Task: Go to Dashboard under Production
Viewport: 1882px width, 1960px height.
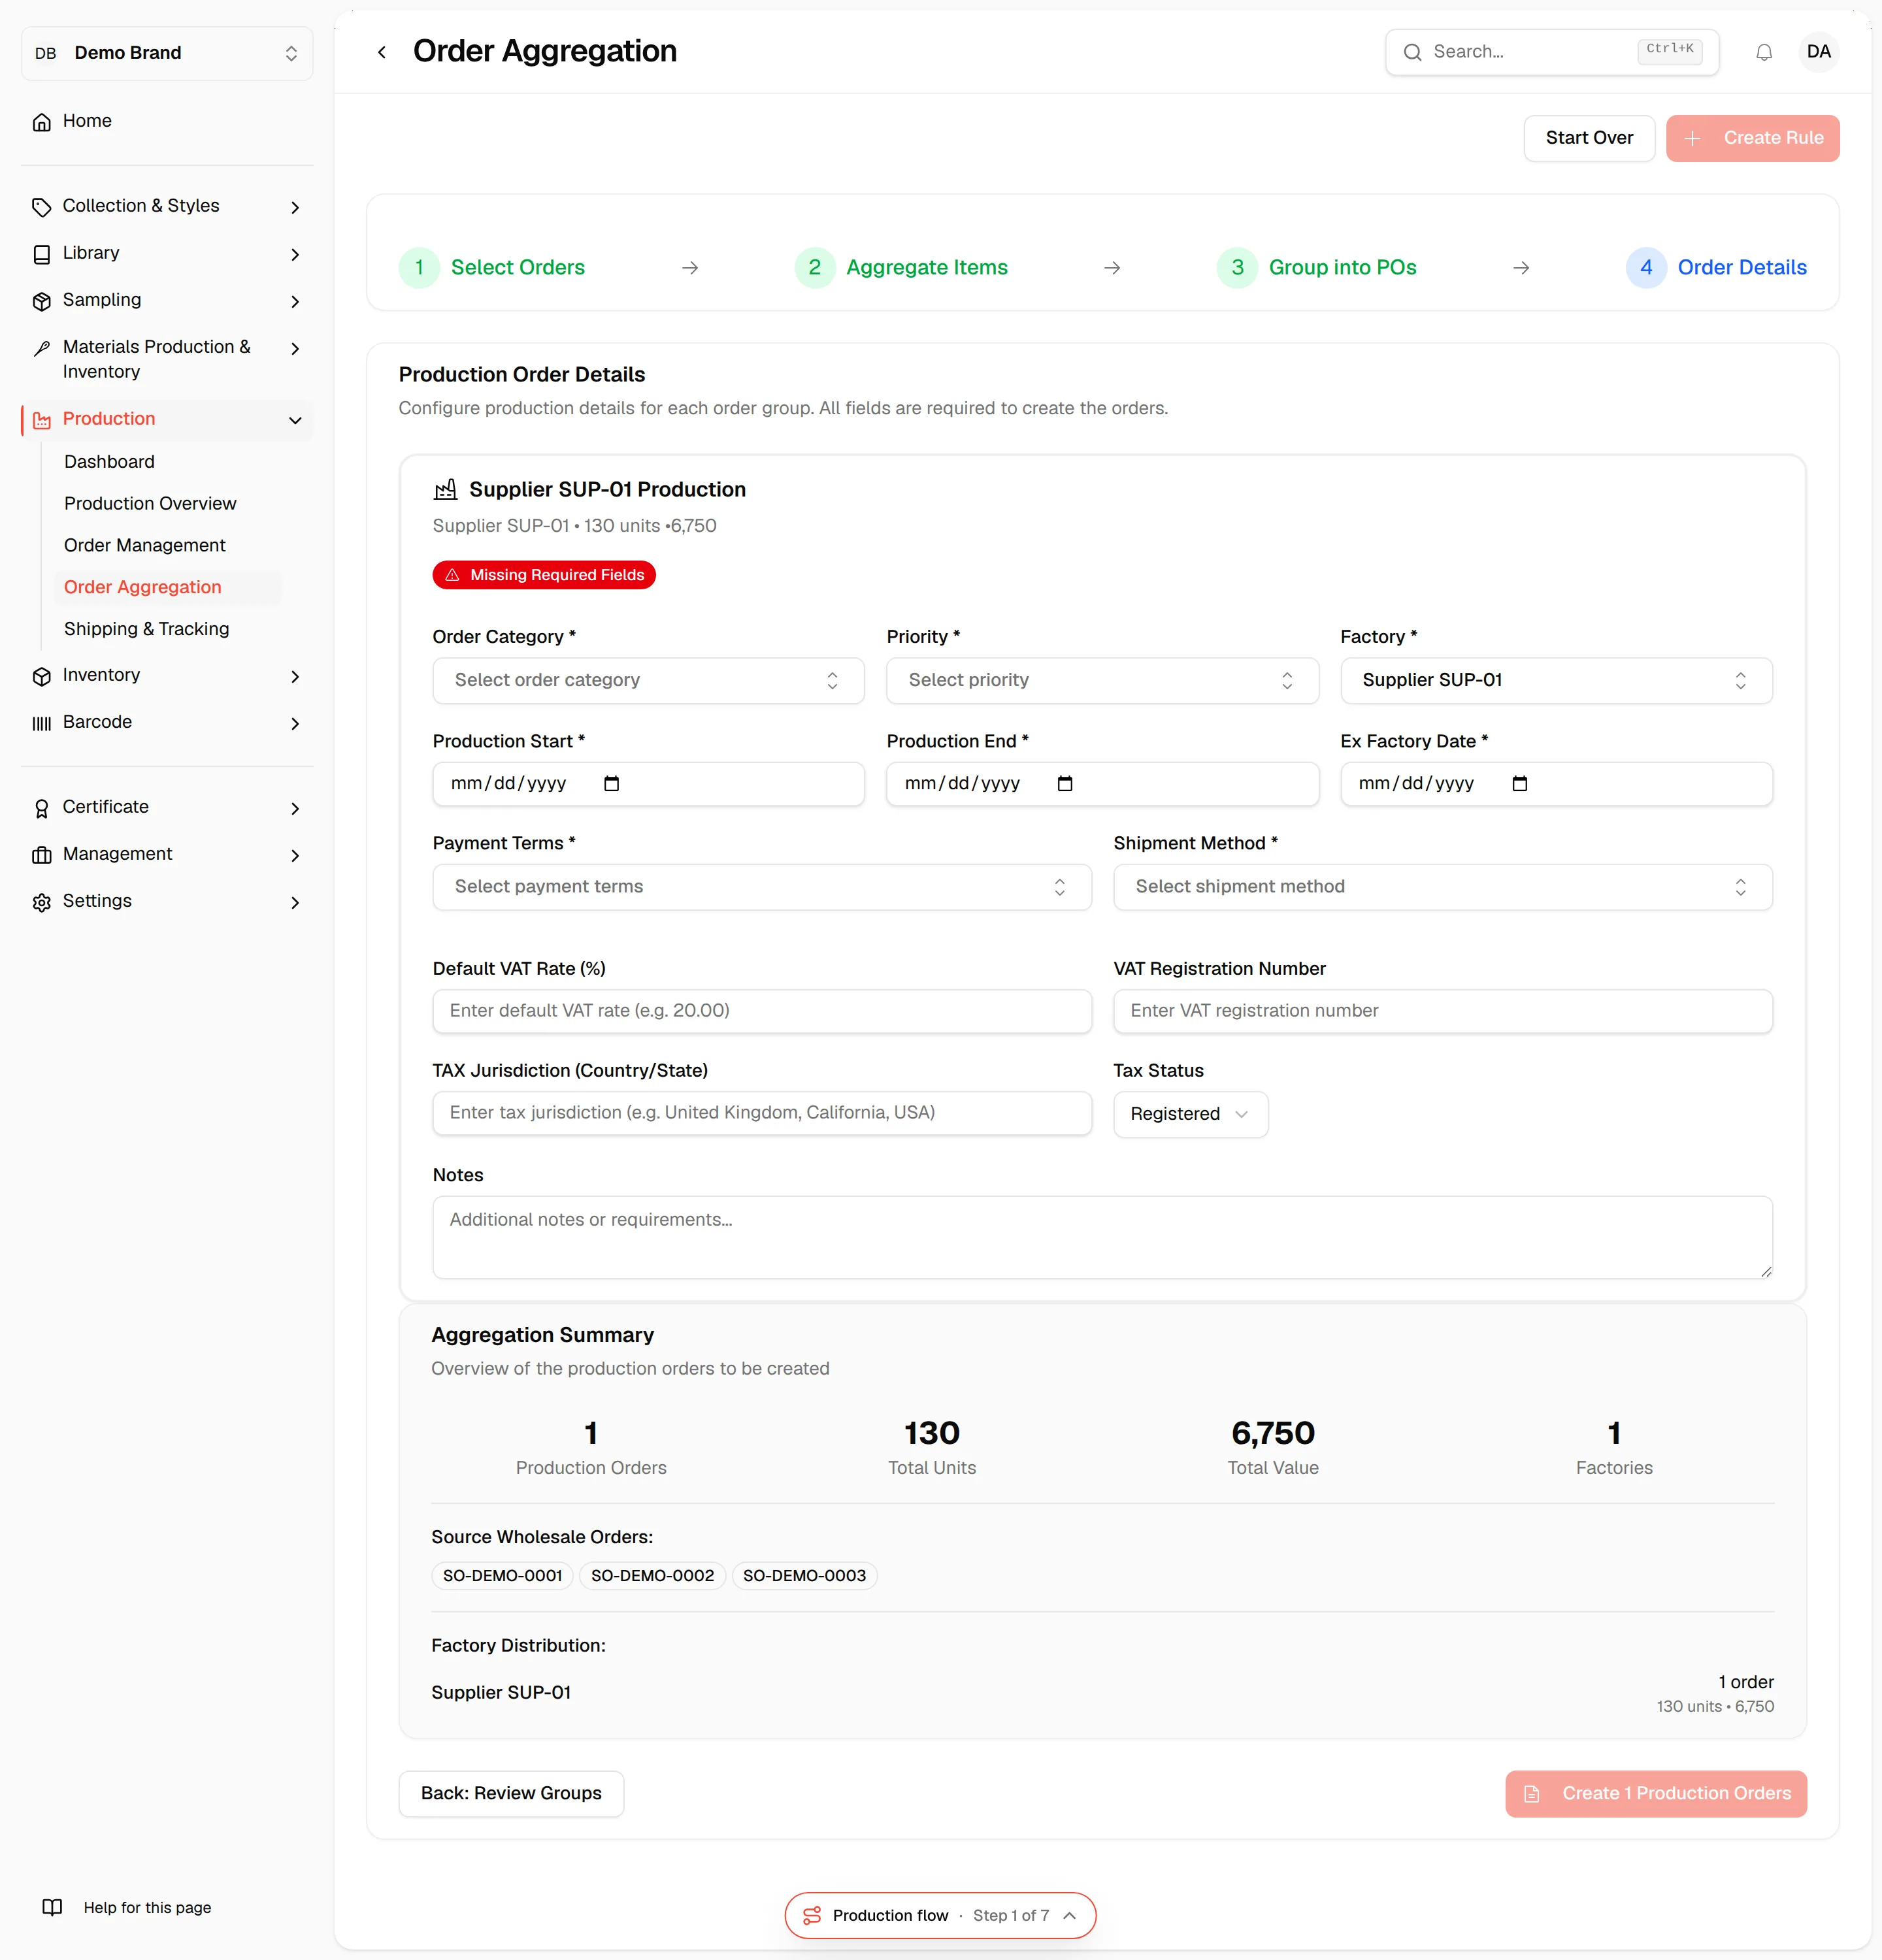Action: pyautogui.click(x=109, y=461)
